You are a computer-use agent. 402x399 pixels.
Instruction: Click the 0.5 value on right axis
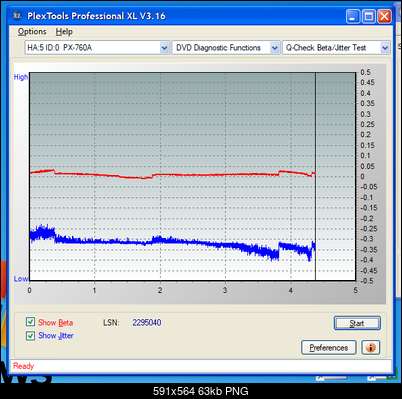pos(365,72)
